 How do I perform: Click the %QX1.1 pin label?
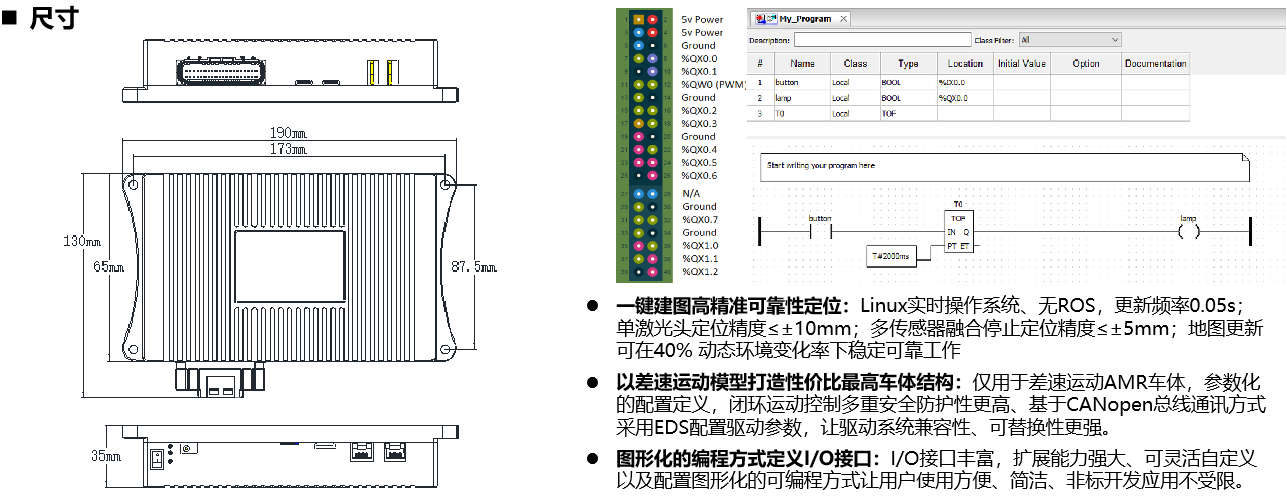pos(699,259)
